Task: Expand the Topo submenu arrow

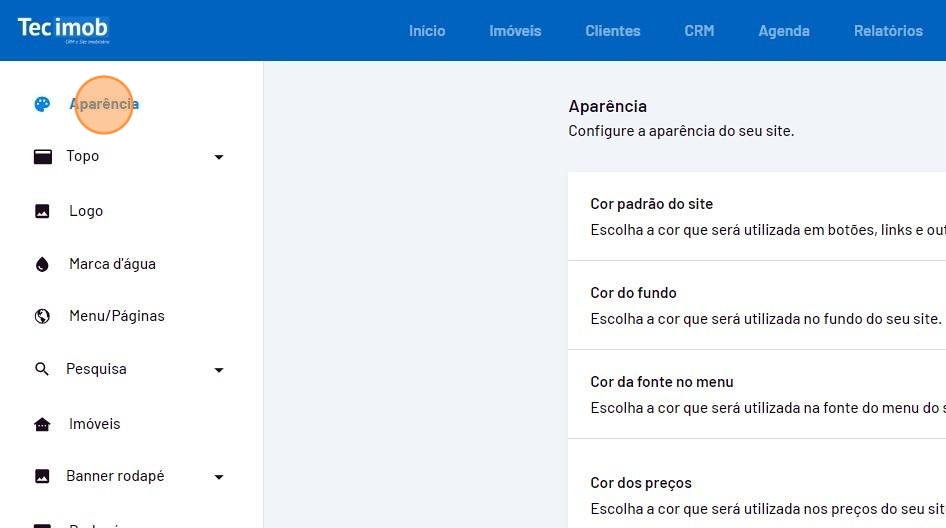Action: pyautogui.click(x=219, y=157)
